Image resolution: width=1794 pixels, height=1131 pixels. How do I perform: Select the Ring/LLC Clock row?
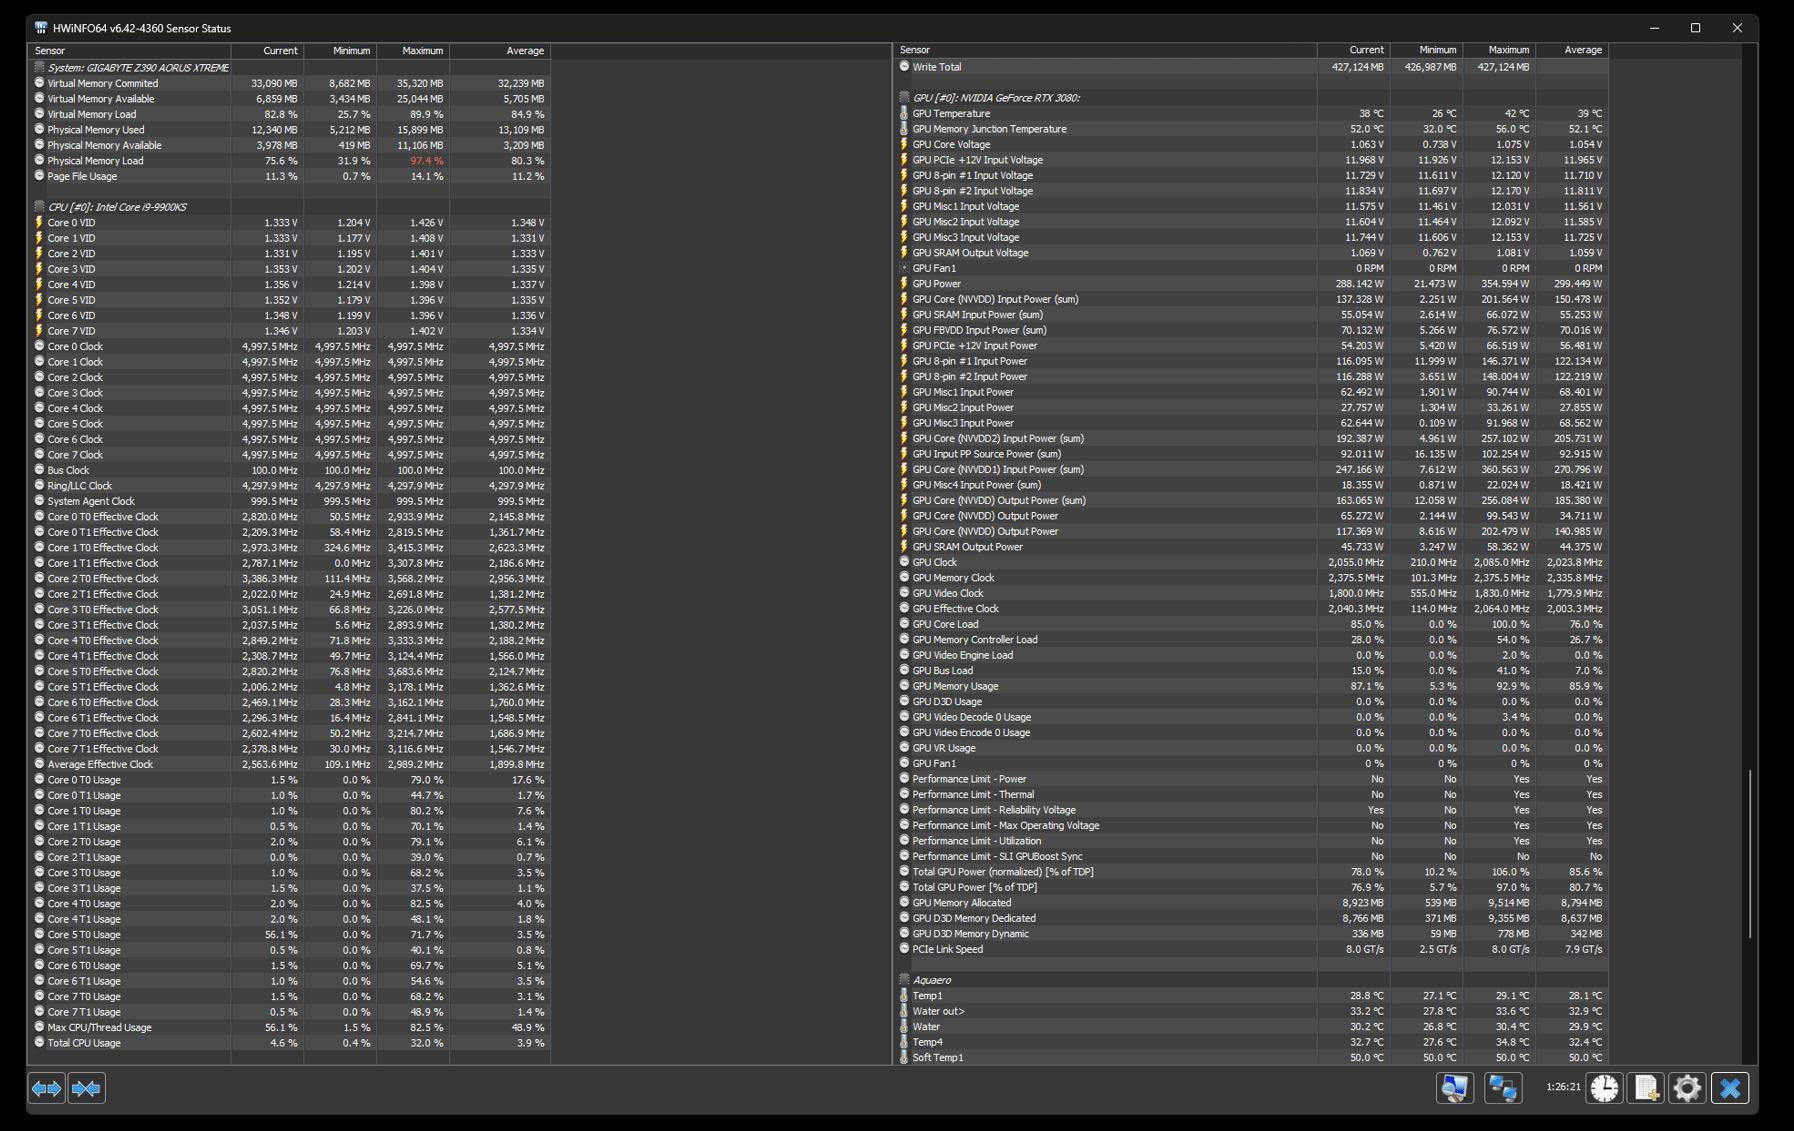(x=290, y=486)
